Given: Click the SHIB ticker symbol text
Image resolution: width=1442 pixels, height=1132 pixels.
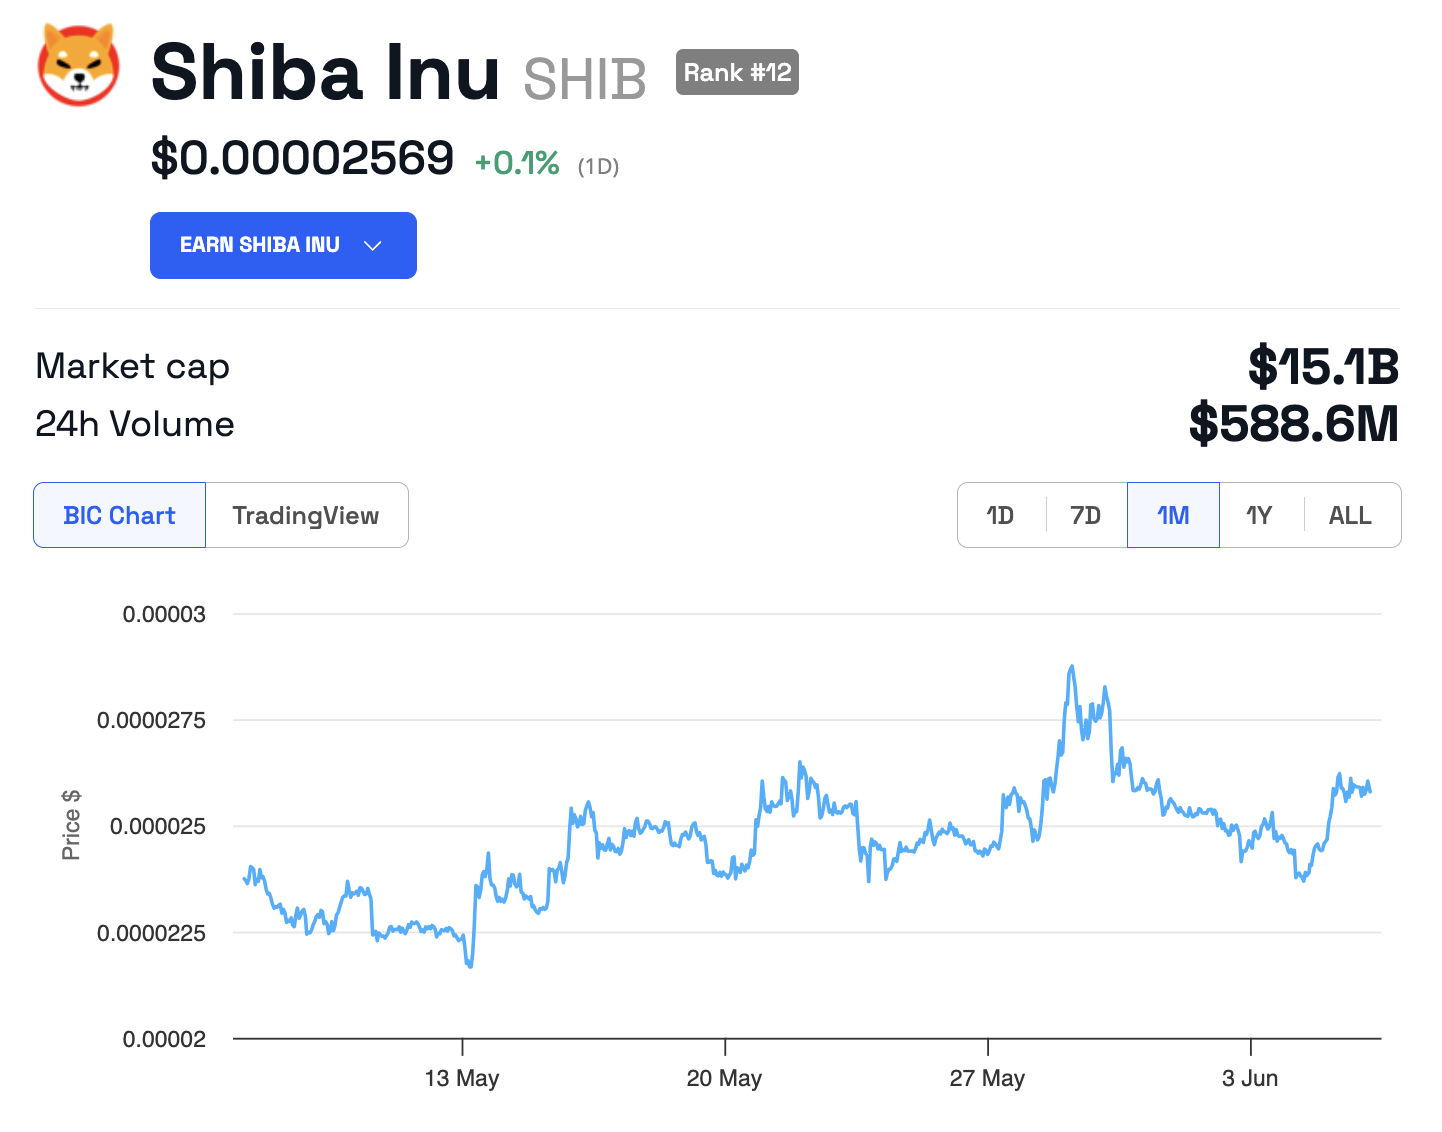Looking at the screenshot, I should [x=585, y=79].
